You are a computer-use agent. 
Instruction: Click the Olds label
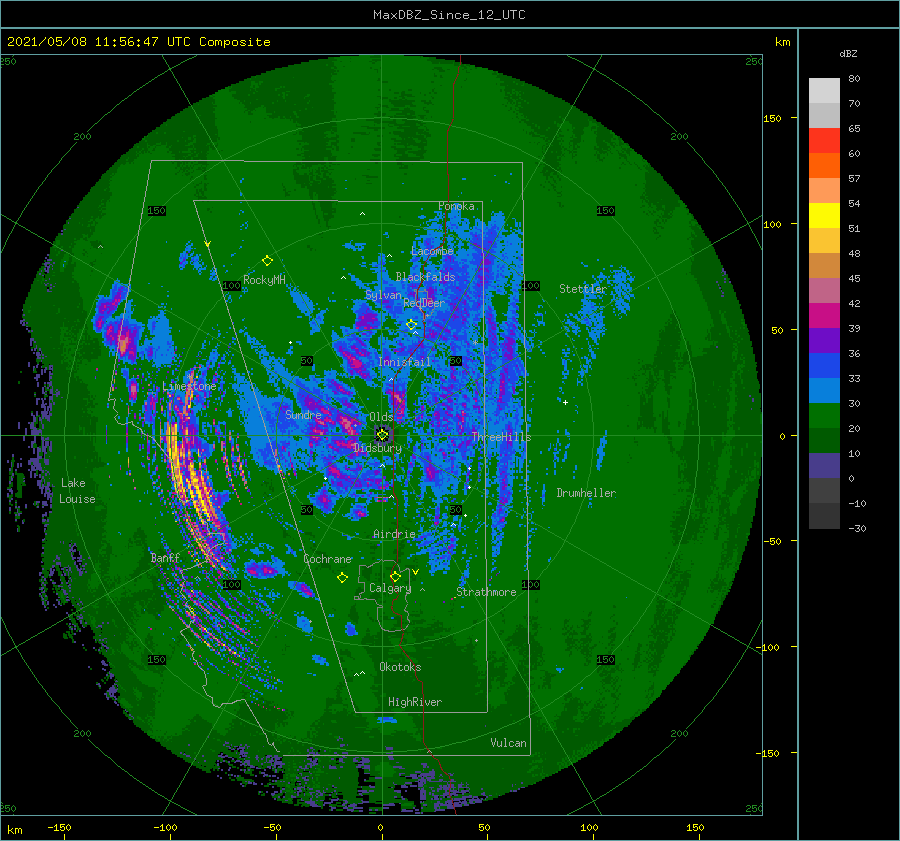click(x=381, y=417)
